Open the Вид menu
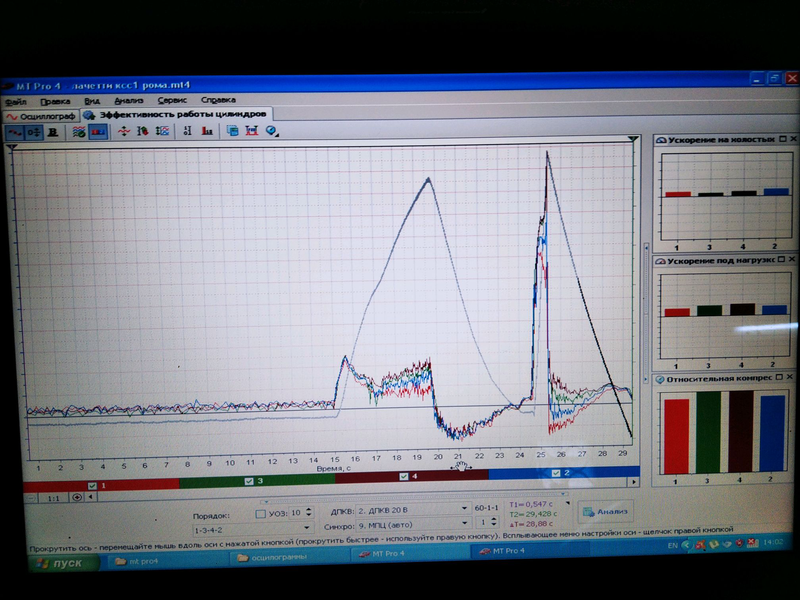The image size is (800, 600). click(92, 101)
